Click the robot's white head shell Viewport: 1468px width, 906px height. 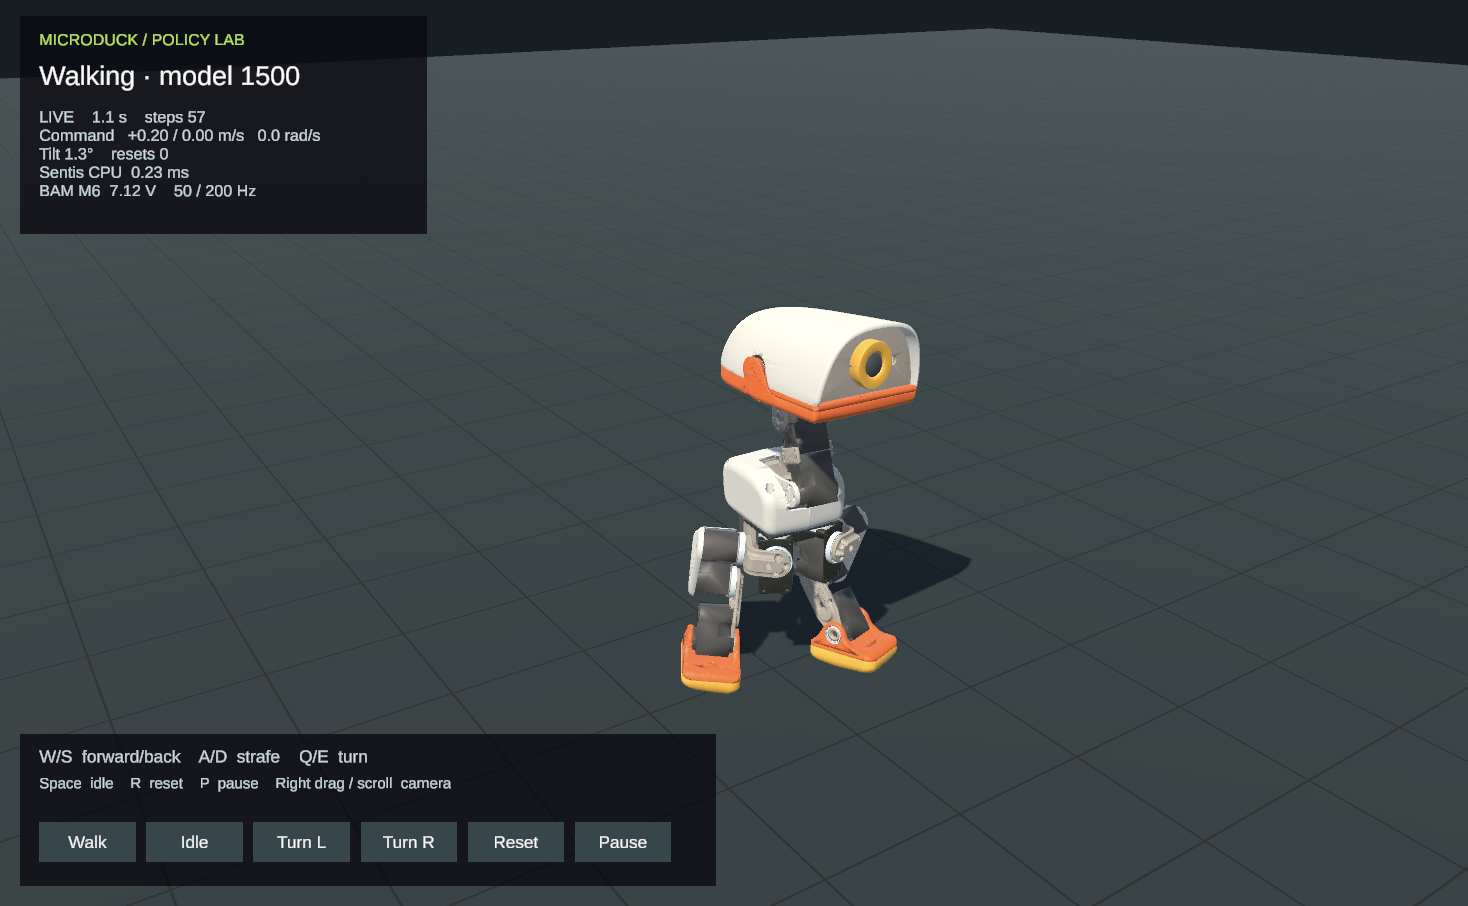click(x=800, y=350)
